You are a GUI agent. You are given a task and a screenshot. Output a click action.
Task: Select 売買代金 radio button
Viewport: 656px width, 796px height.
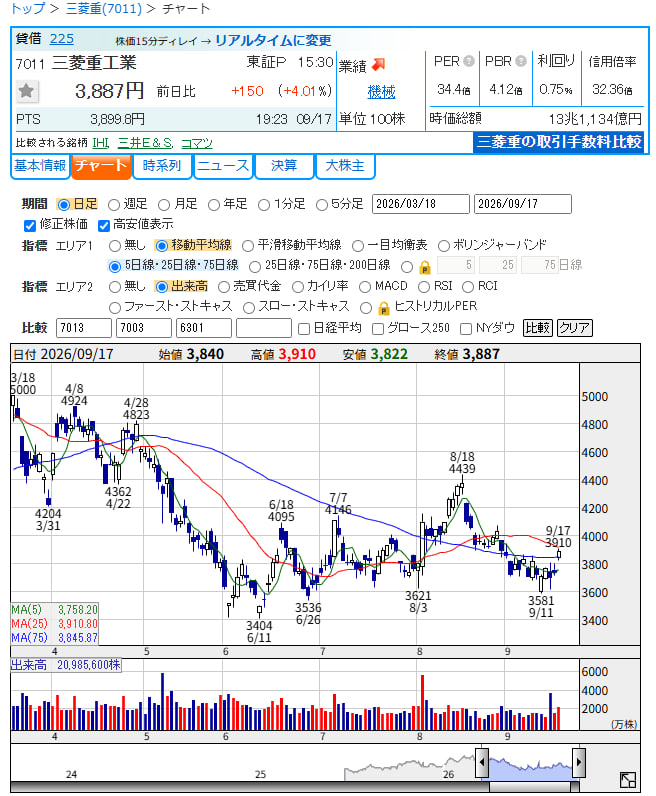point(223,287)
